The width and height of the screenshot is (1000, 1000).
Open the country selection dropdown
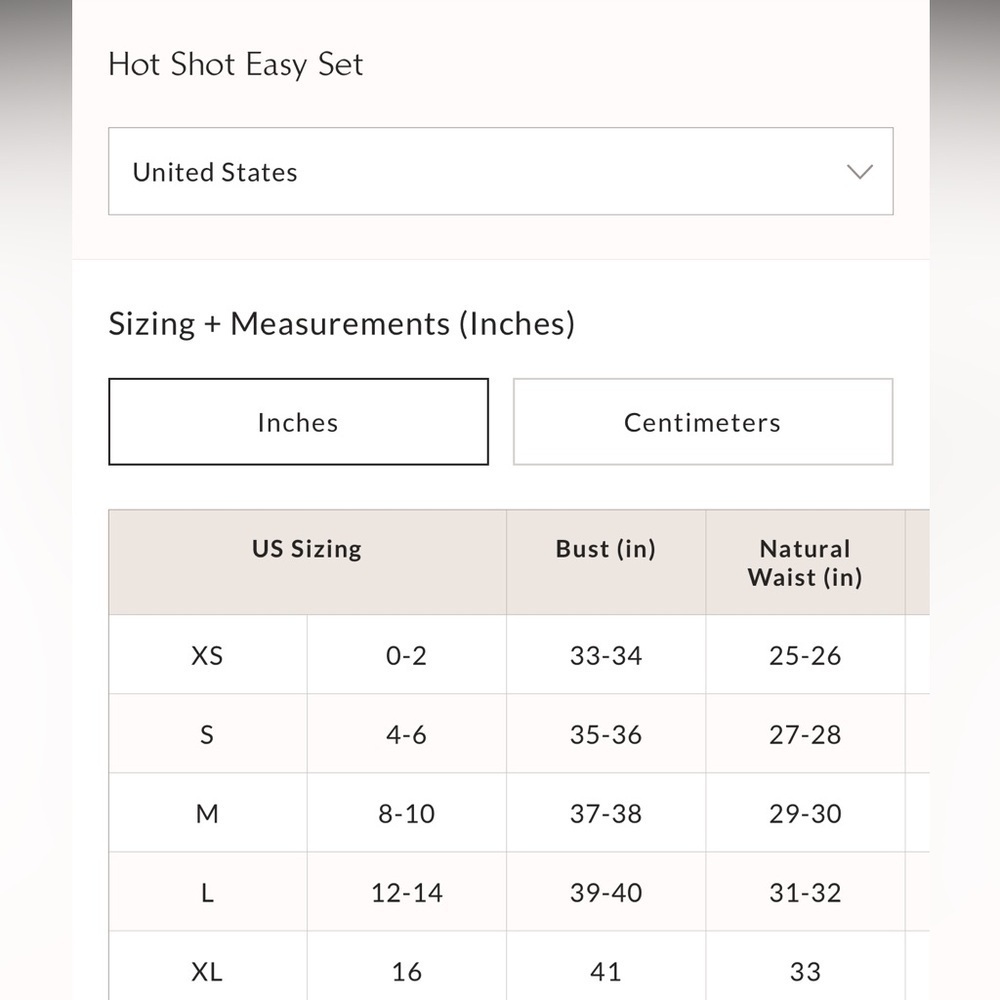(x=500, y=171)
